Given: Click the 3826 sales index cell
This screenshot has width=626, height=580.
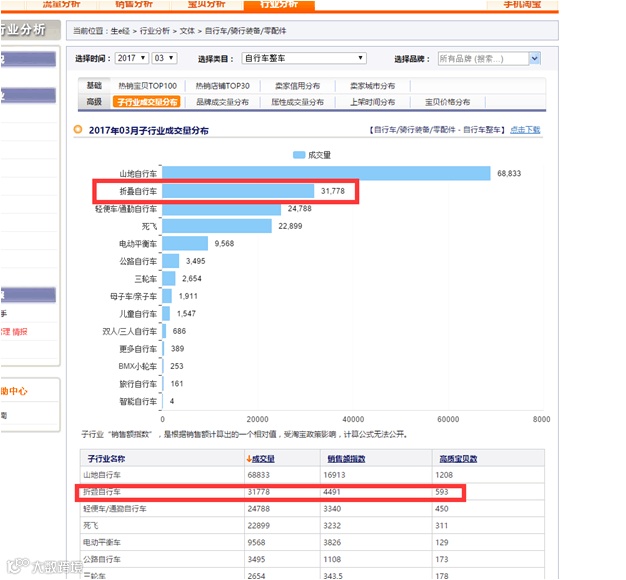Looking at the screenshot, I should [x=332, y=542].
